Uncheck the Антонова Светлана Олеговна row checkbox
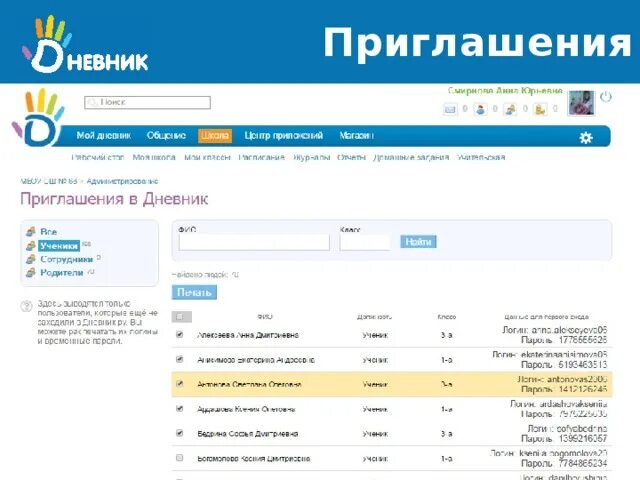 [180, 384]
